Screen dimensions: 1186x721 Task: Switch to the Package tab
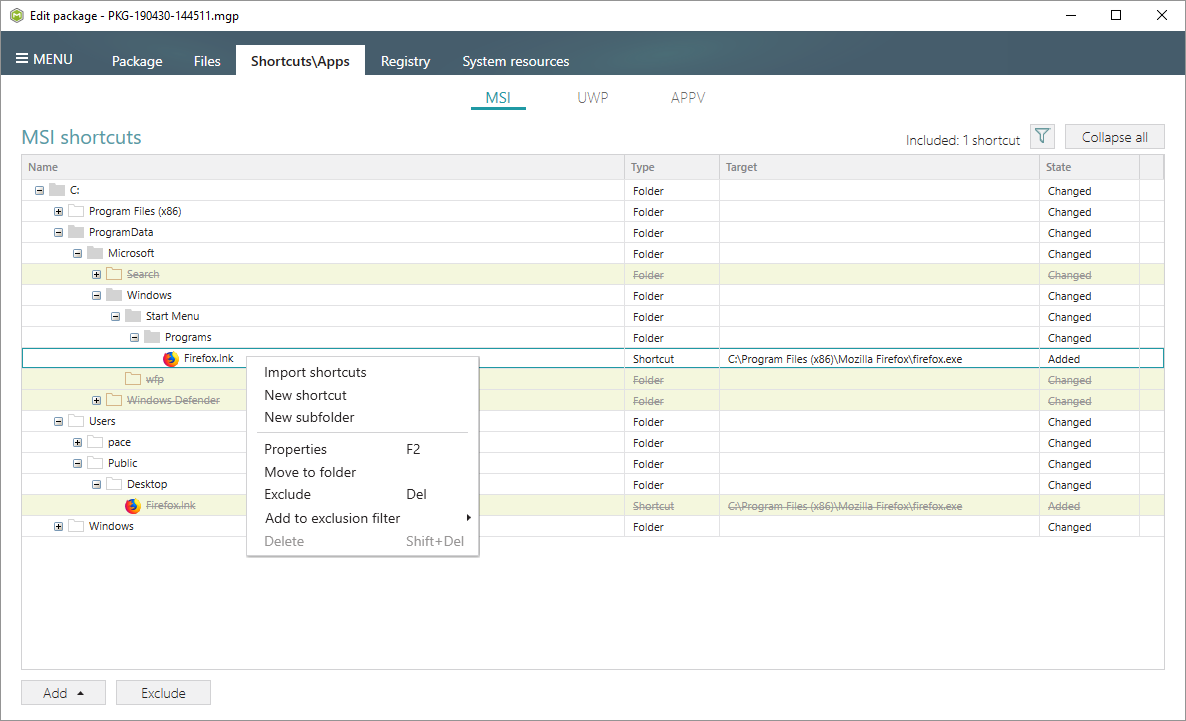(x=137, y=61)
